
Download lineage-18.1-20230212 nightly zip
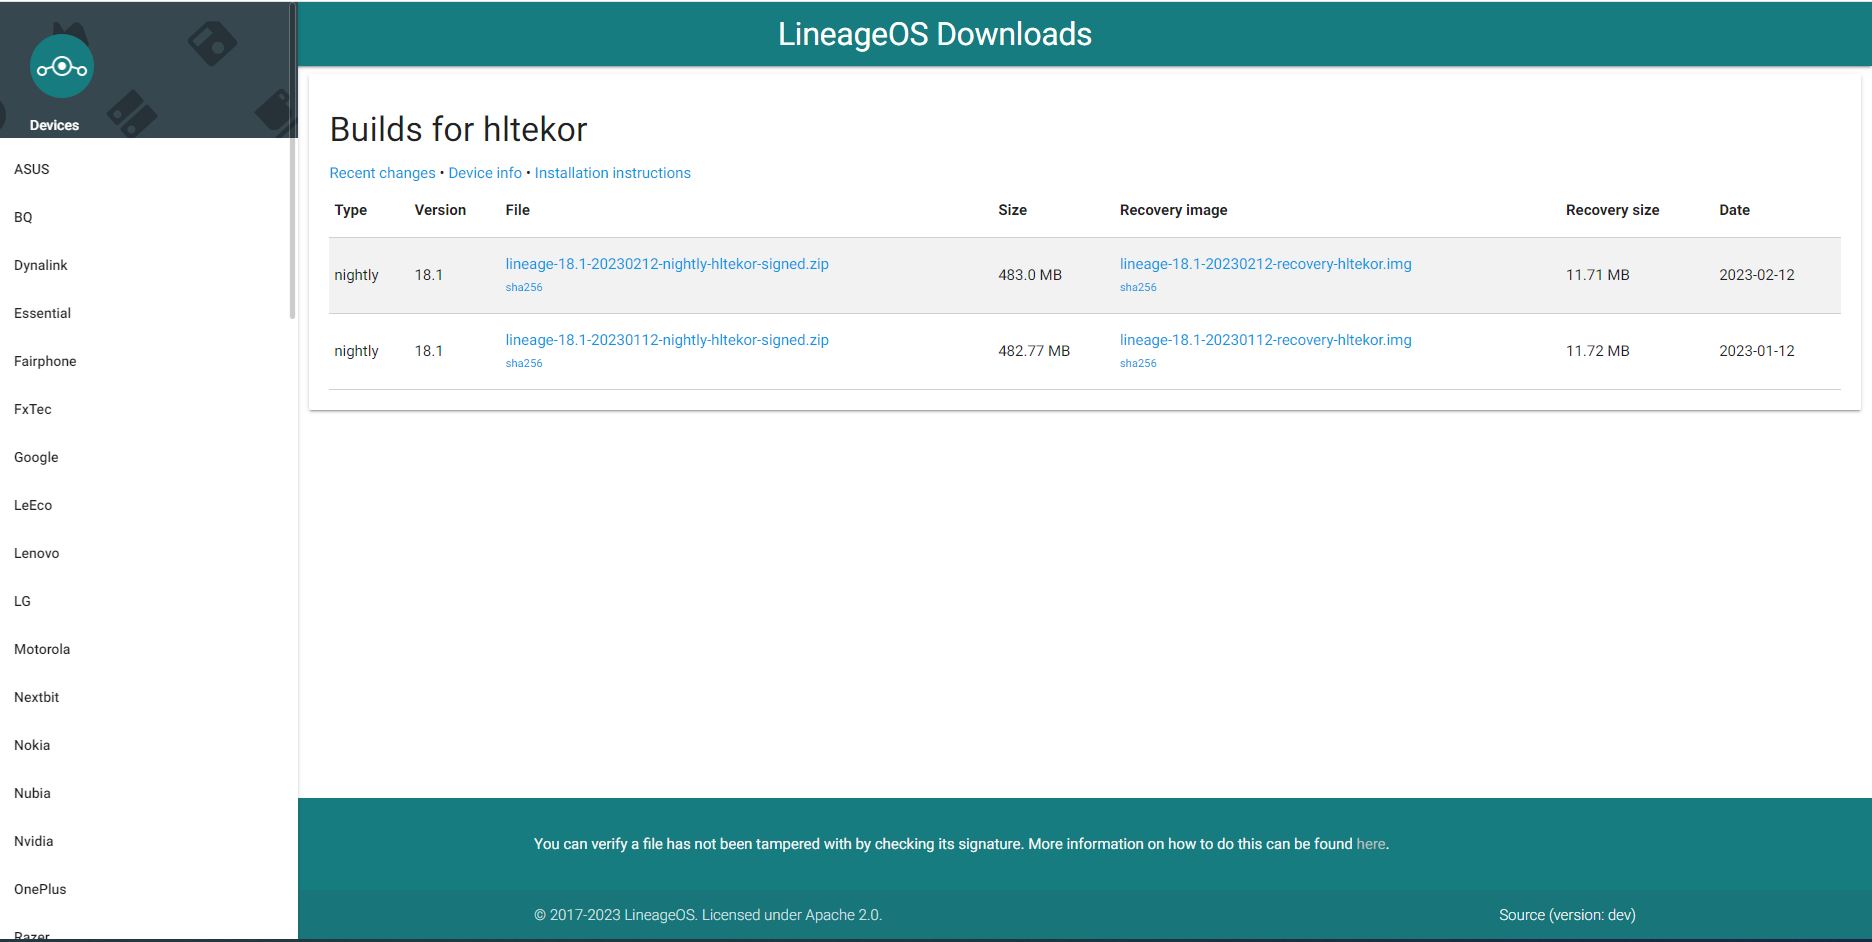click(x=667, y=264)
